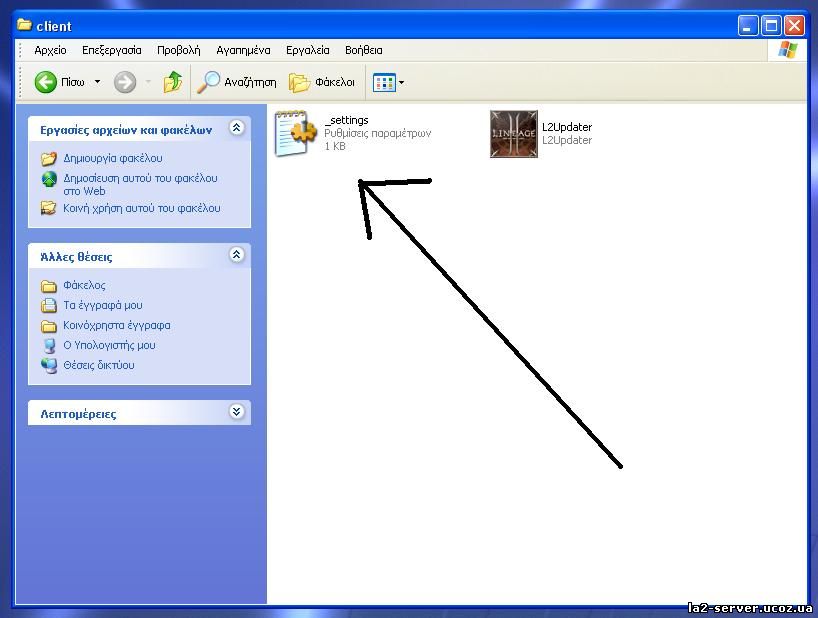Open the Πίσω history dropdown arrow
The image size is (818, 618).
(98, 82)
